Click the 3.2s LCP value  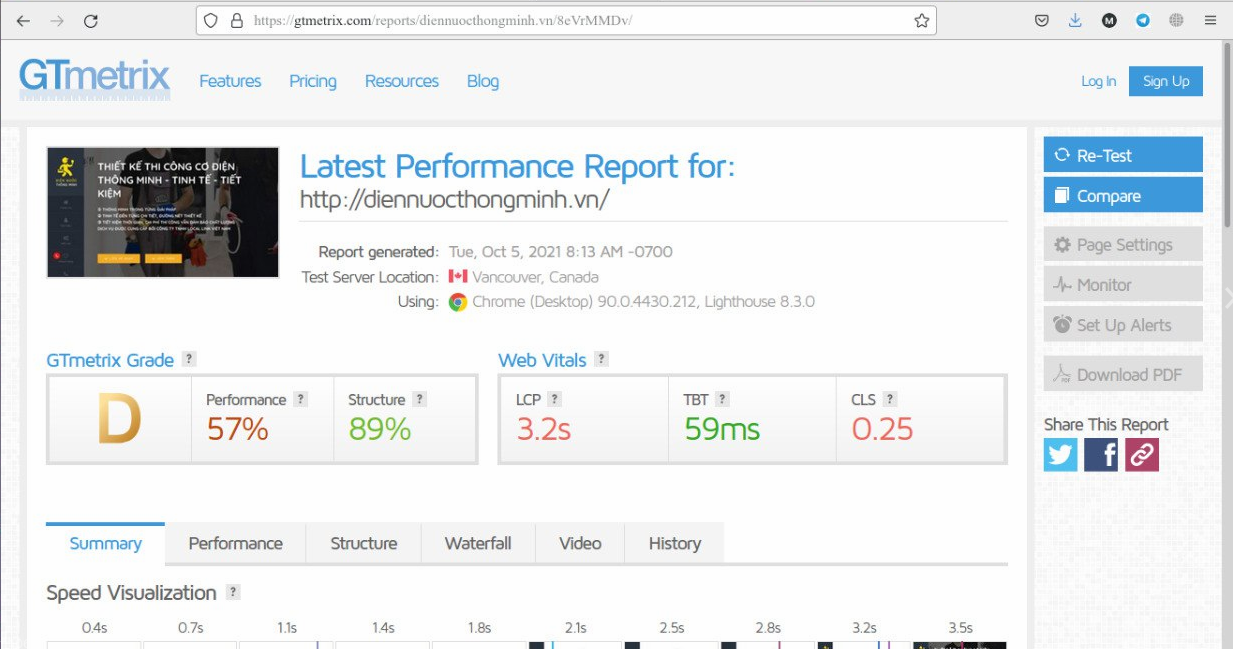(544, 429)
